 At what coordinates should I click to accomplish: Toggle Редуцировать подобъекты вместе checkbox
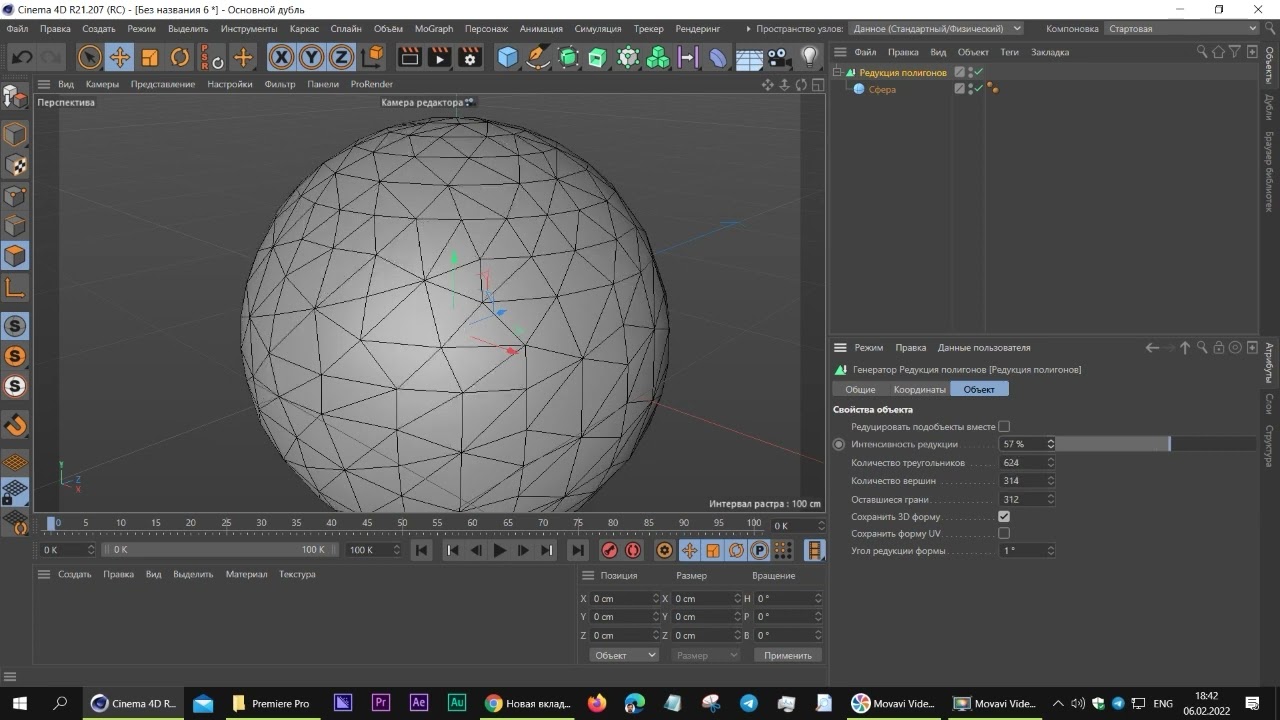coord(1004,427)
